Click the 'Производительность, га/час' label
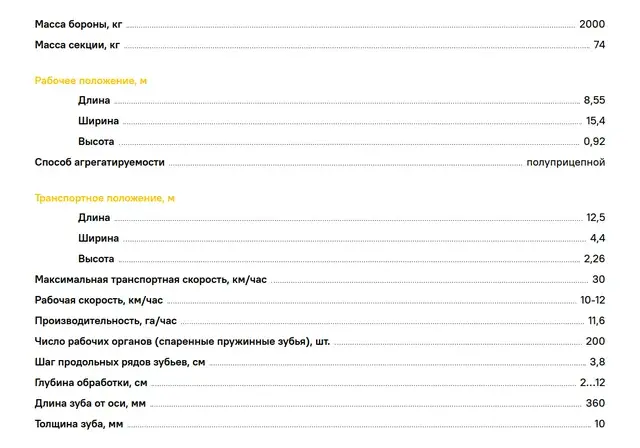 coord(106,321)
